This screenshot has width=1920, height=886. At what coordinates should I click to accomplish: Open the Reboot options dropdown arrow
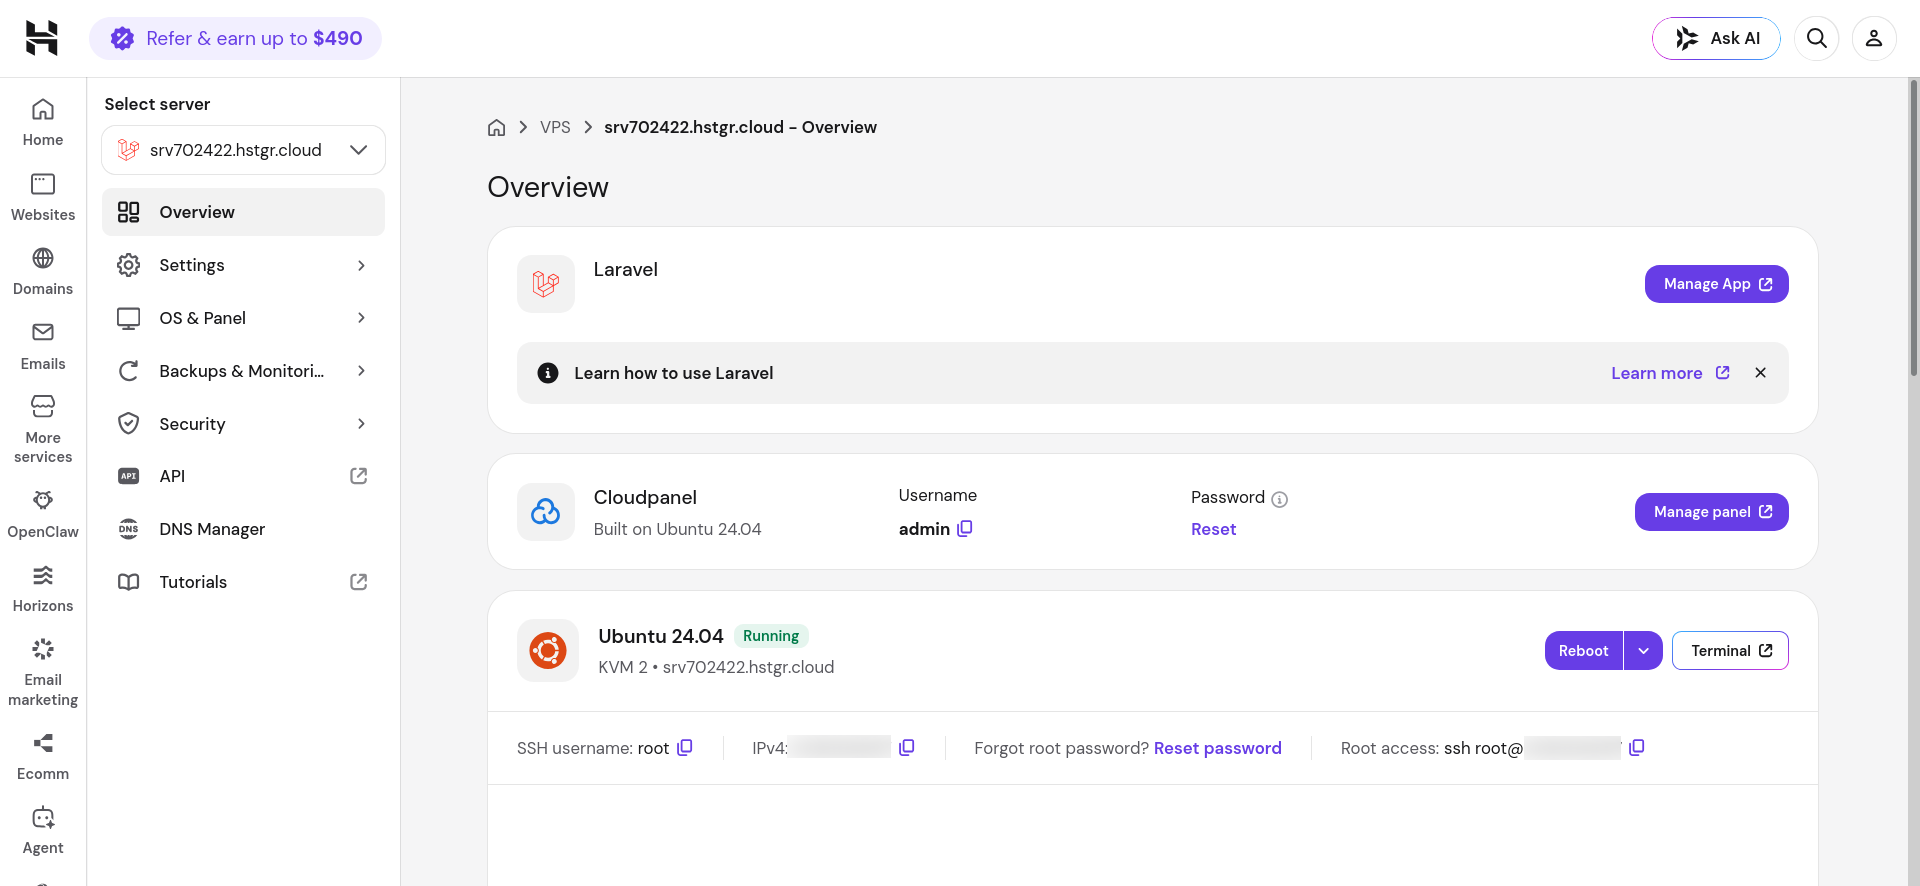pyautogui.click(x=1643, y=651)
